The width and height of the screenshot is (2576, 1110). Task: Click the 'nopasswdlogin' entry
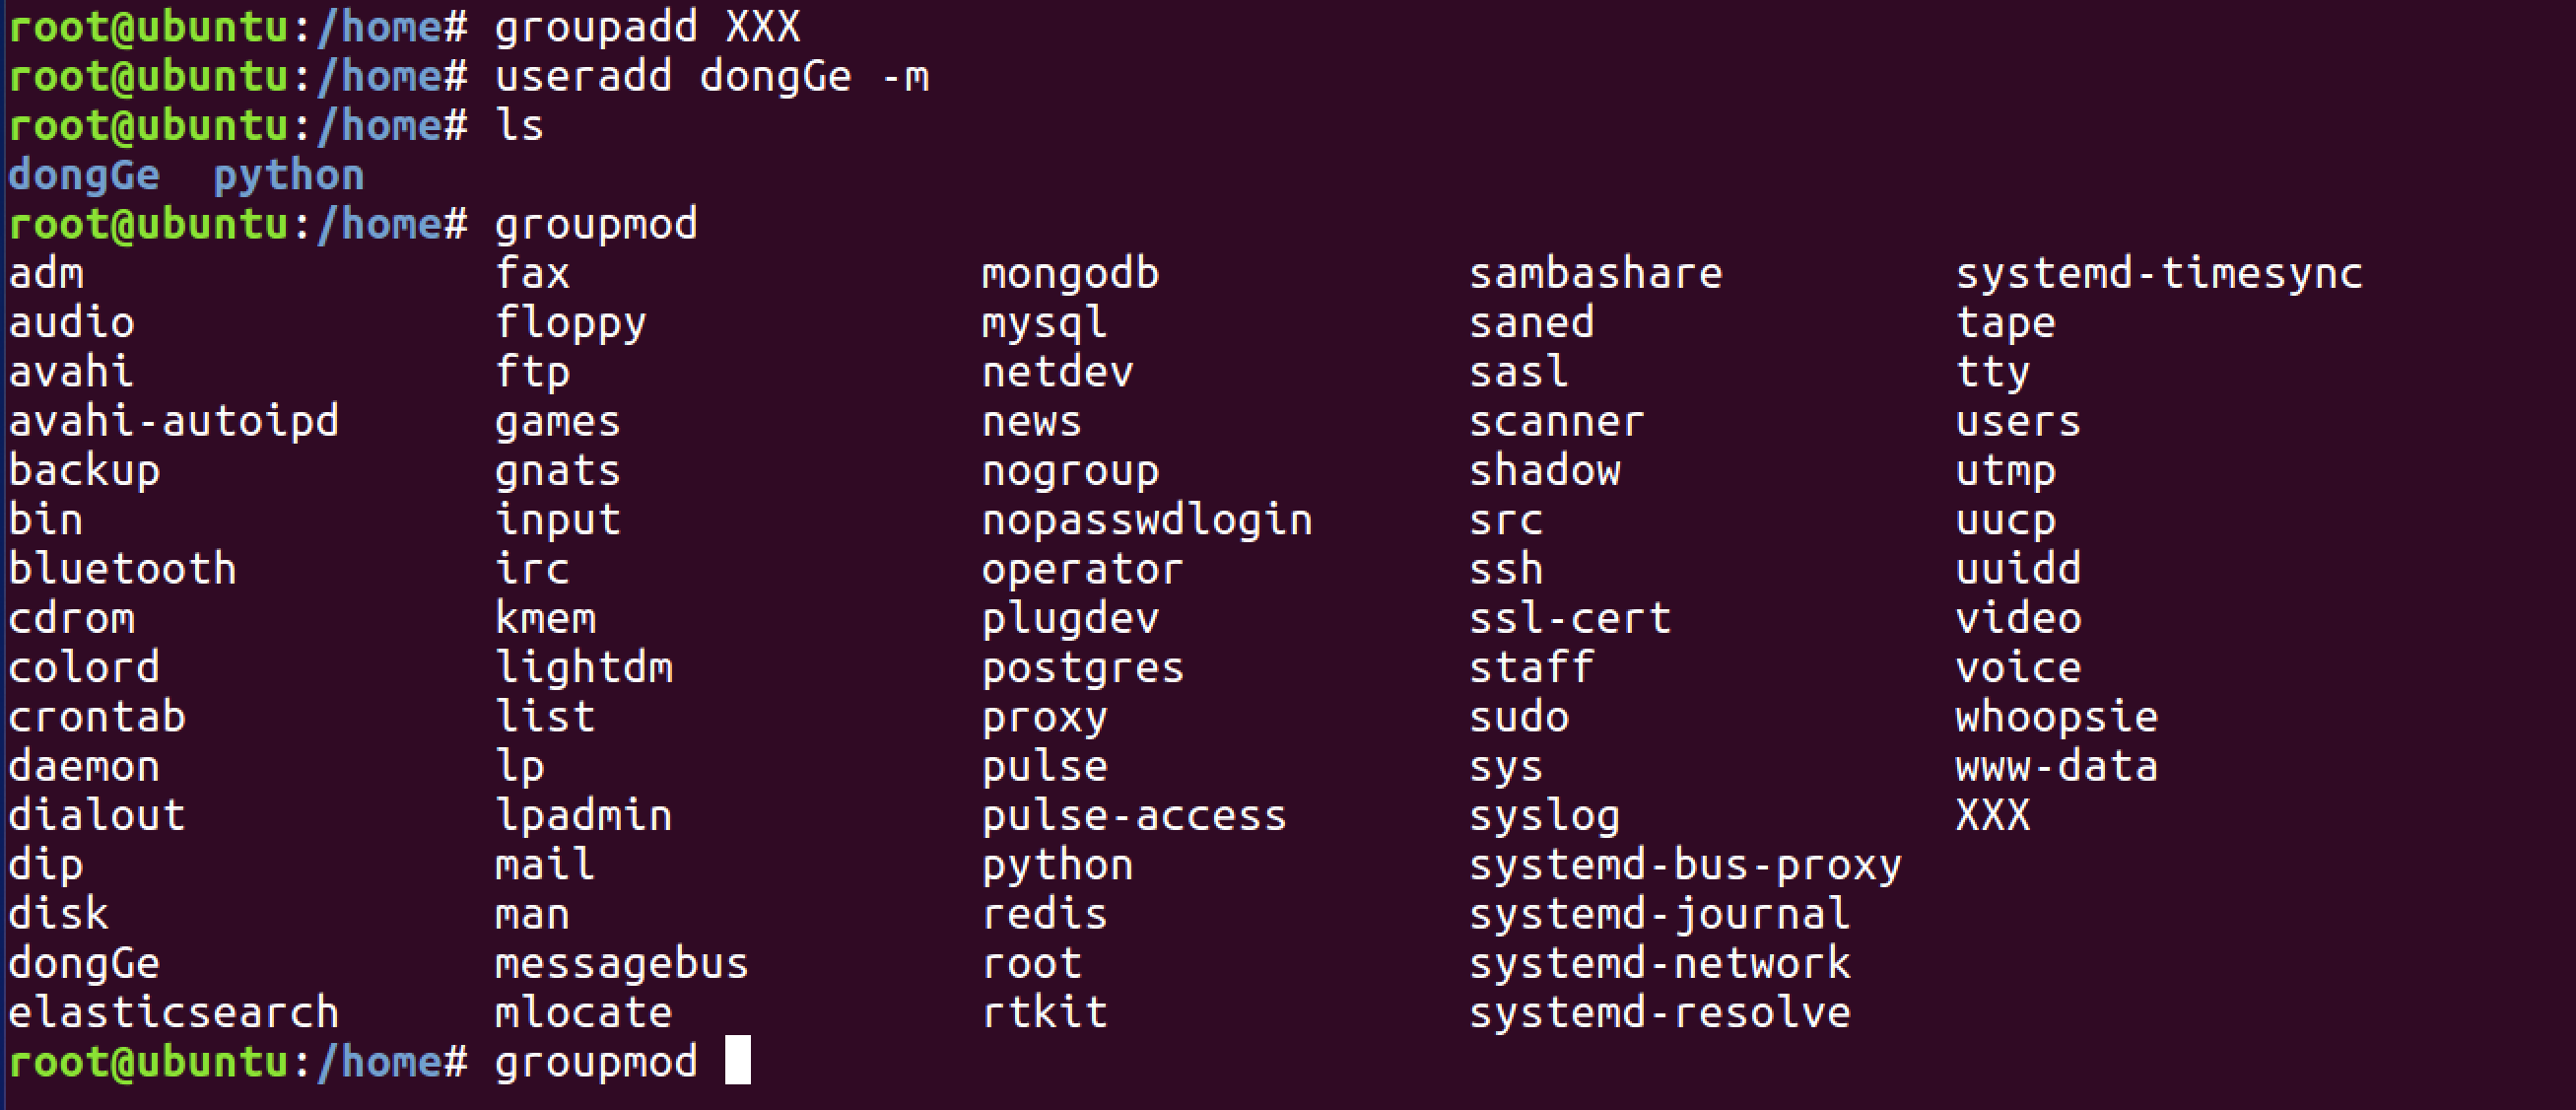1146,521
